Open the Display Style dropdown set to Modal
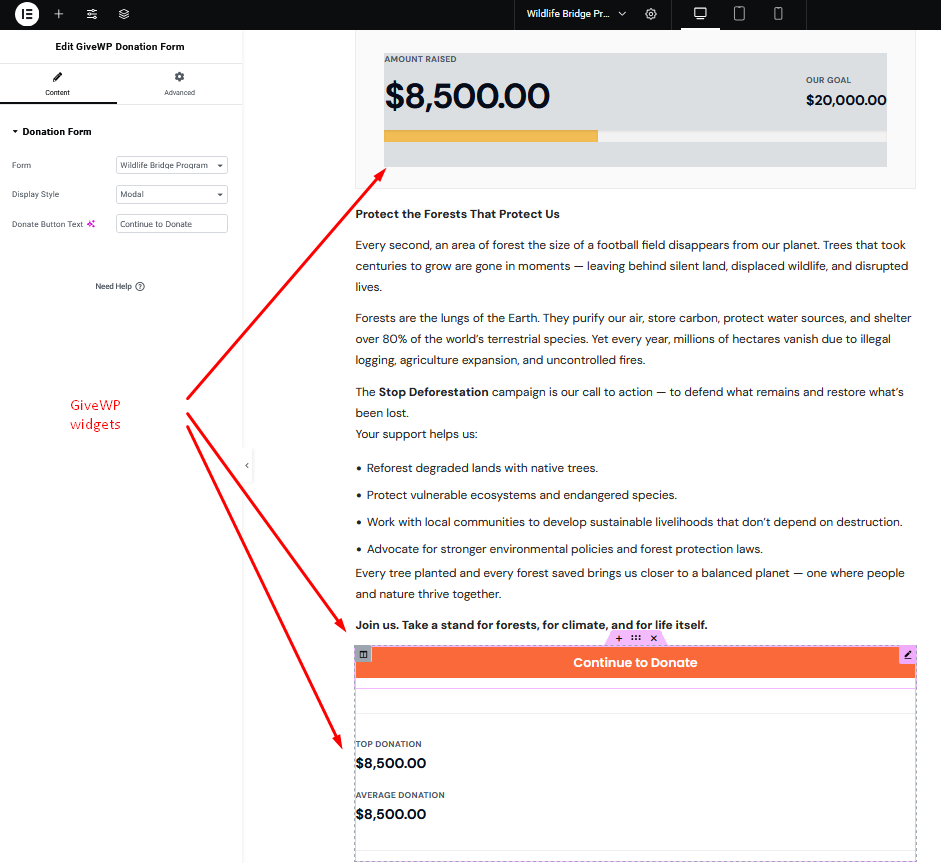Screen dimensions: 941x863 click(172, 195)
